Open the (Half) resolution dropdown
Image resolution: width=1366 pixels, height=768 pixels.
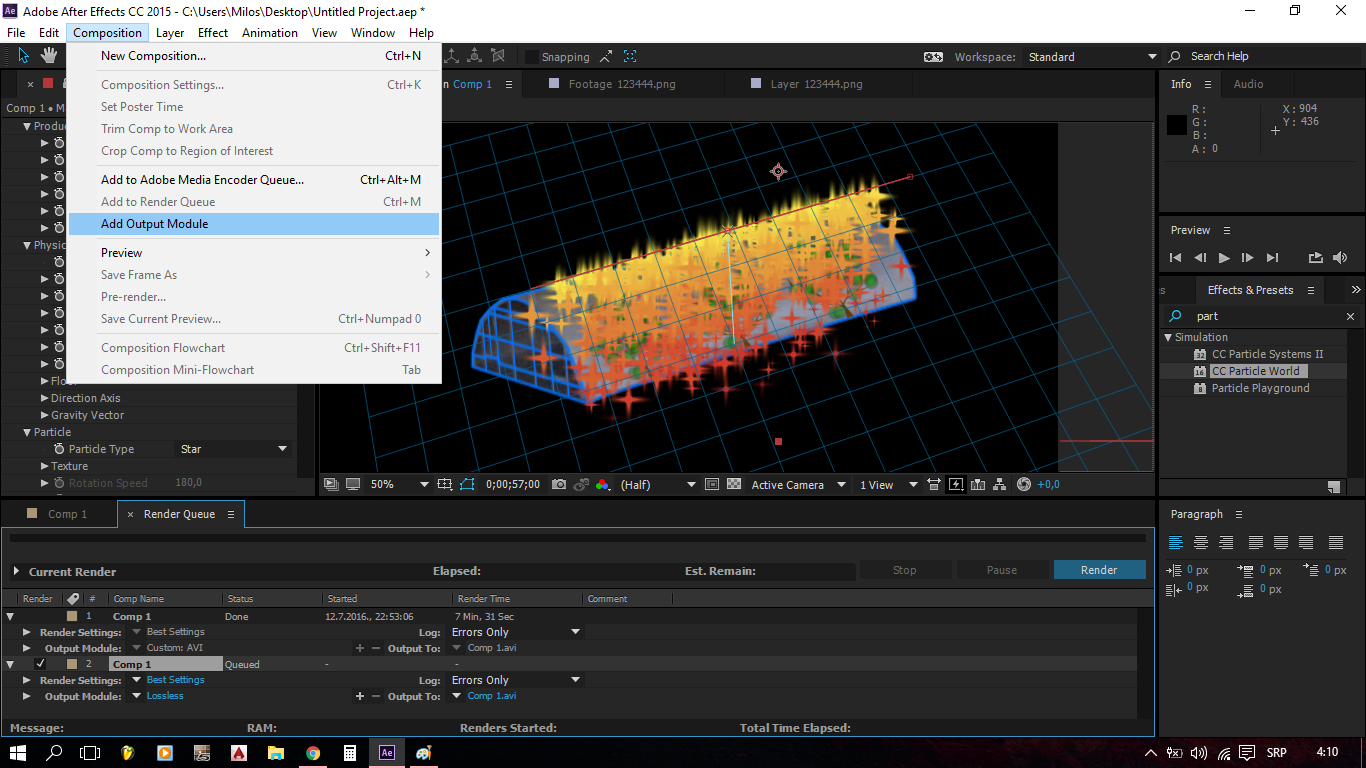658,484
